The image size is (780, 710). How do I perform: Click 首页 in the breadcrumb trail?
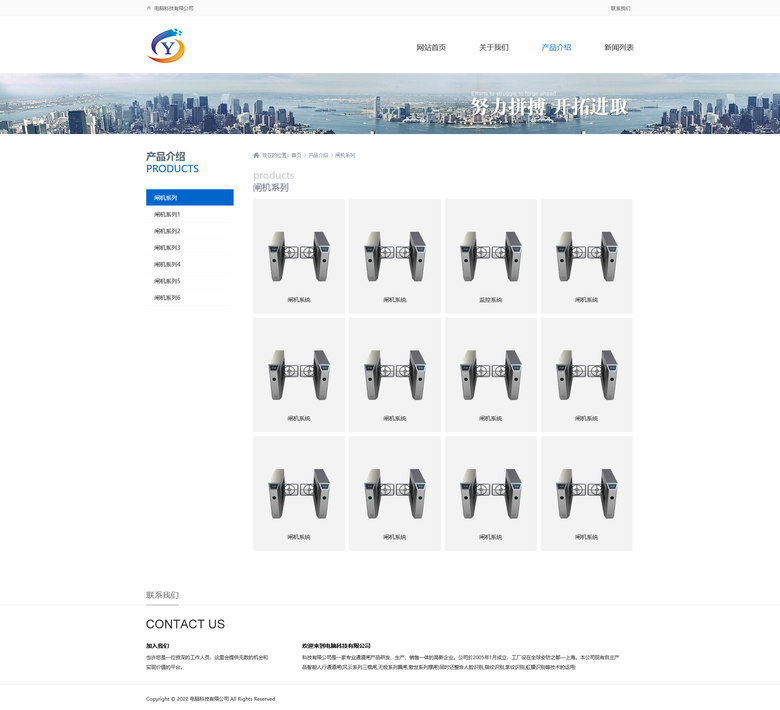296,155
